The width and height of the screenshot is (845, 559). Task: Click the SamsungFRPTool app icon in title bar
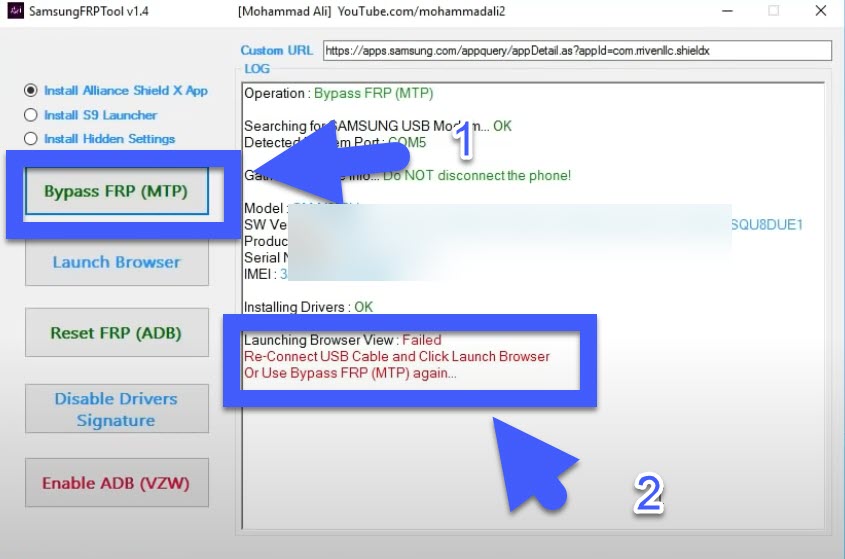15,10
